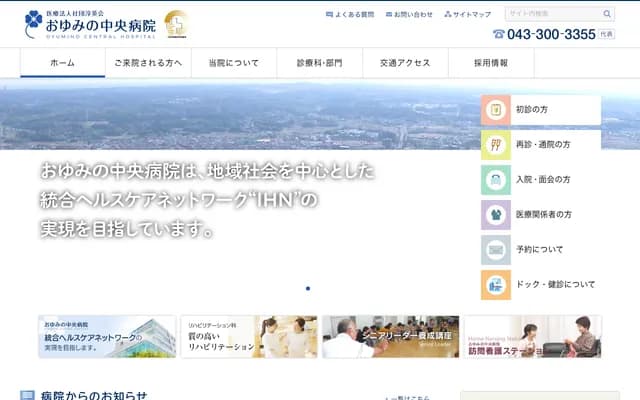This screenshot has height=400, width=640.
Task: Open the 訪問看護ステーション banner
Action: click(x=532, y=337)
